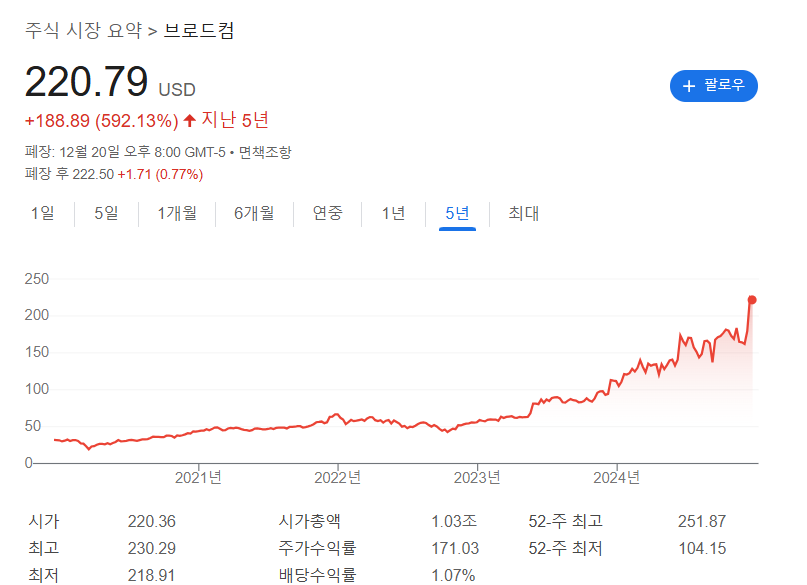807x585 pixels.
Task: Click the red endpoint dot on chart
Action: (x=752, y=300)
